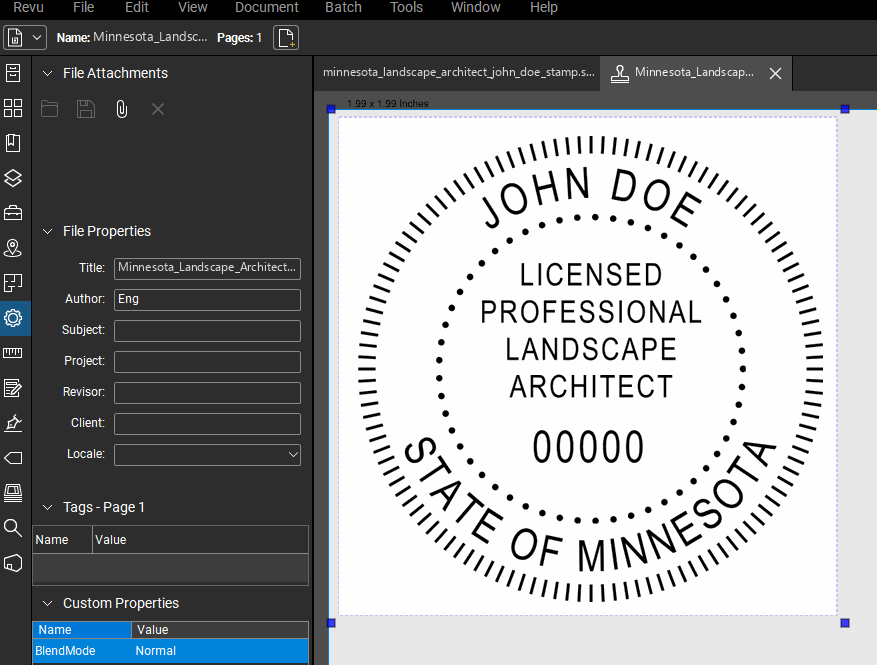Open the Revu menu

pyautogui.click(x=28, y=7)
